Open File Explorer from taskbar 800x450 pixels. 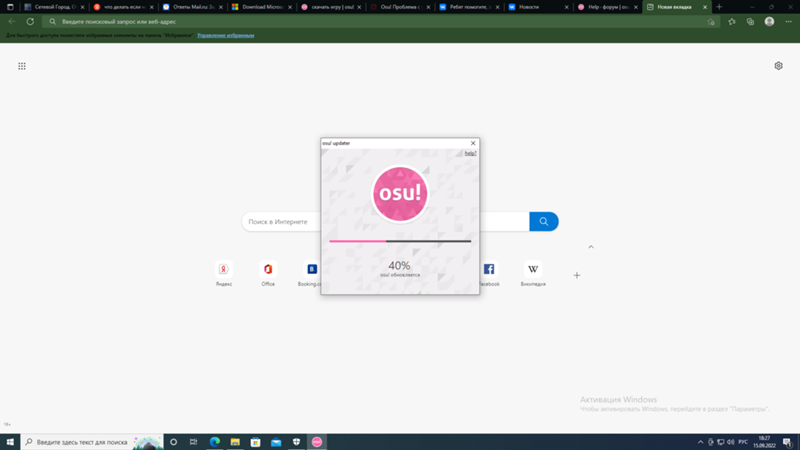click(x=235, y=442)
